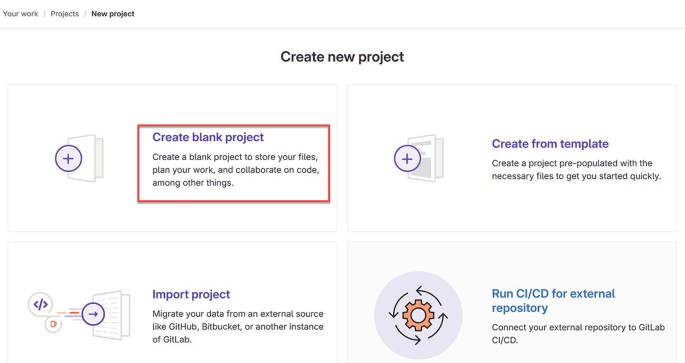Click the New project breadcrumb item
This screenshot has width=685, height=363.
click(113, 14)
